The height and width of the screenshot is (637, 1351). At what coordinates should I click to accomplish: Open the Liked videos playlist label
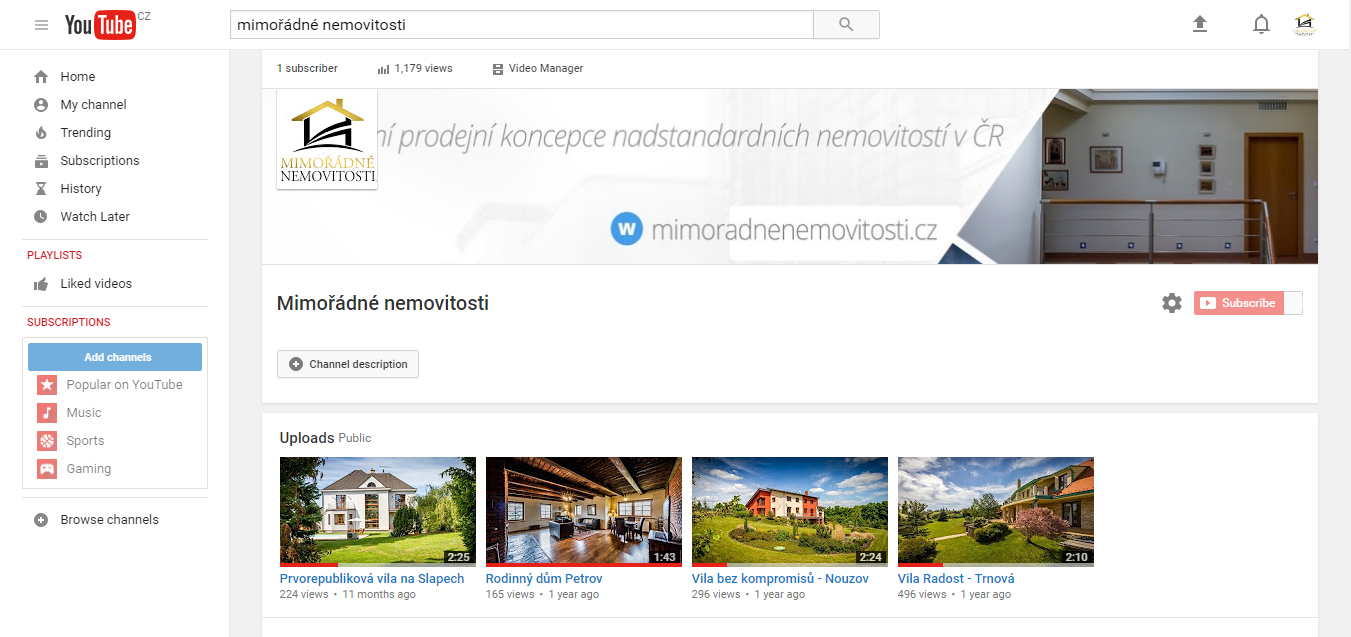click(x=96, y=284)
